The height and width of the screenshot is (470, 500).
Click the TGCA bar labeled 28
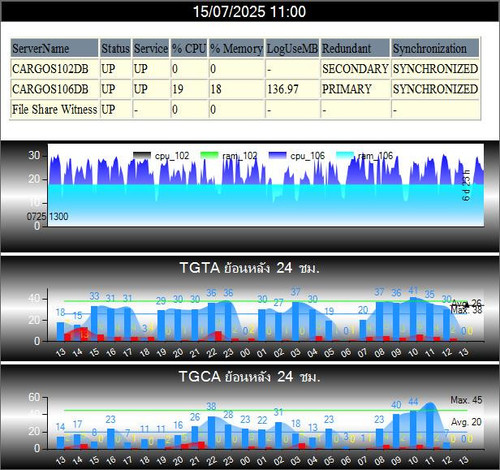(228, 437)
